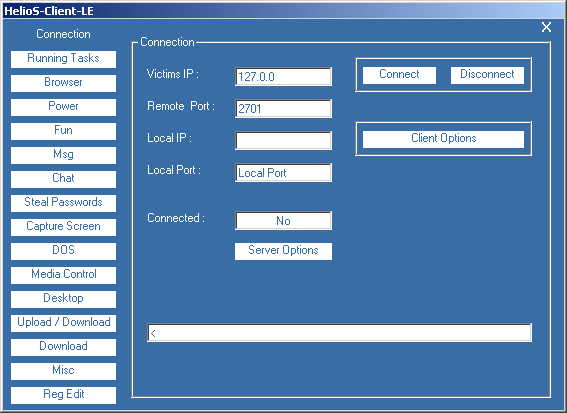
Task: Close the window with the X icon
Action: (546, 27)
